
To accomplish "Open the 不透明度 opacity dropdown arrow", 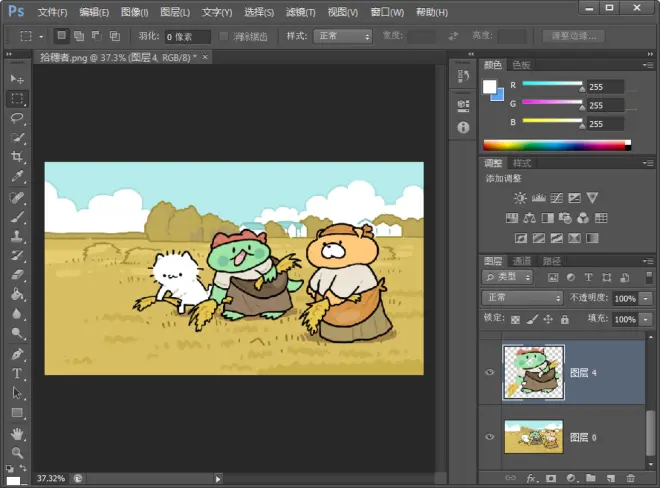I will click(646, 299).
